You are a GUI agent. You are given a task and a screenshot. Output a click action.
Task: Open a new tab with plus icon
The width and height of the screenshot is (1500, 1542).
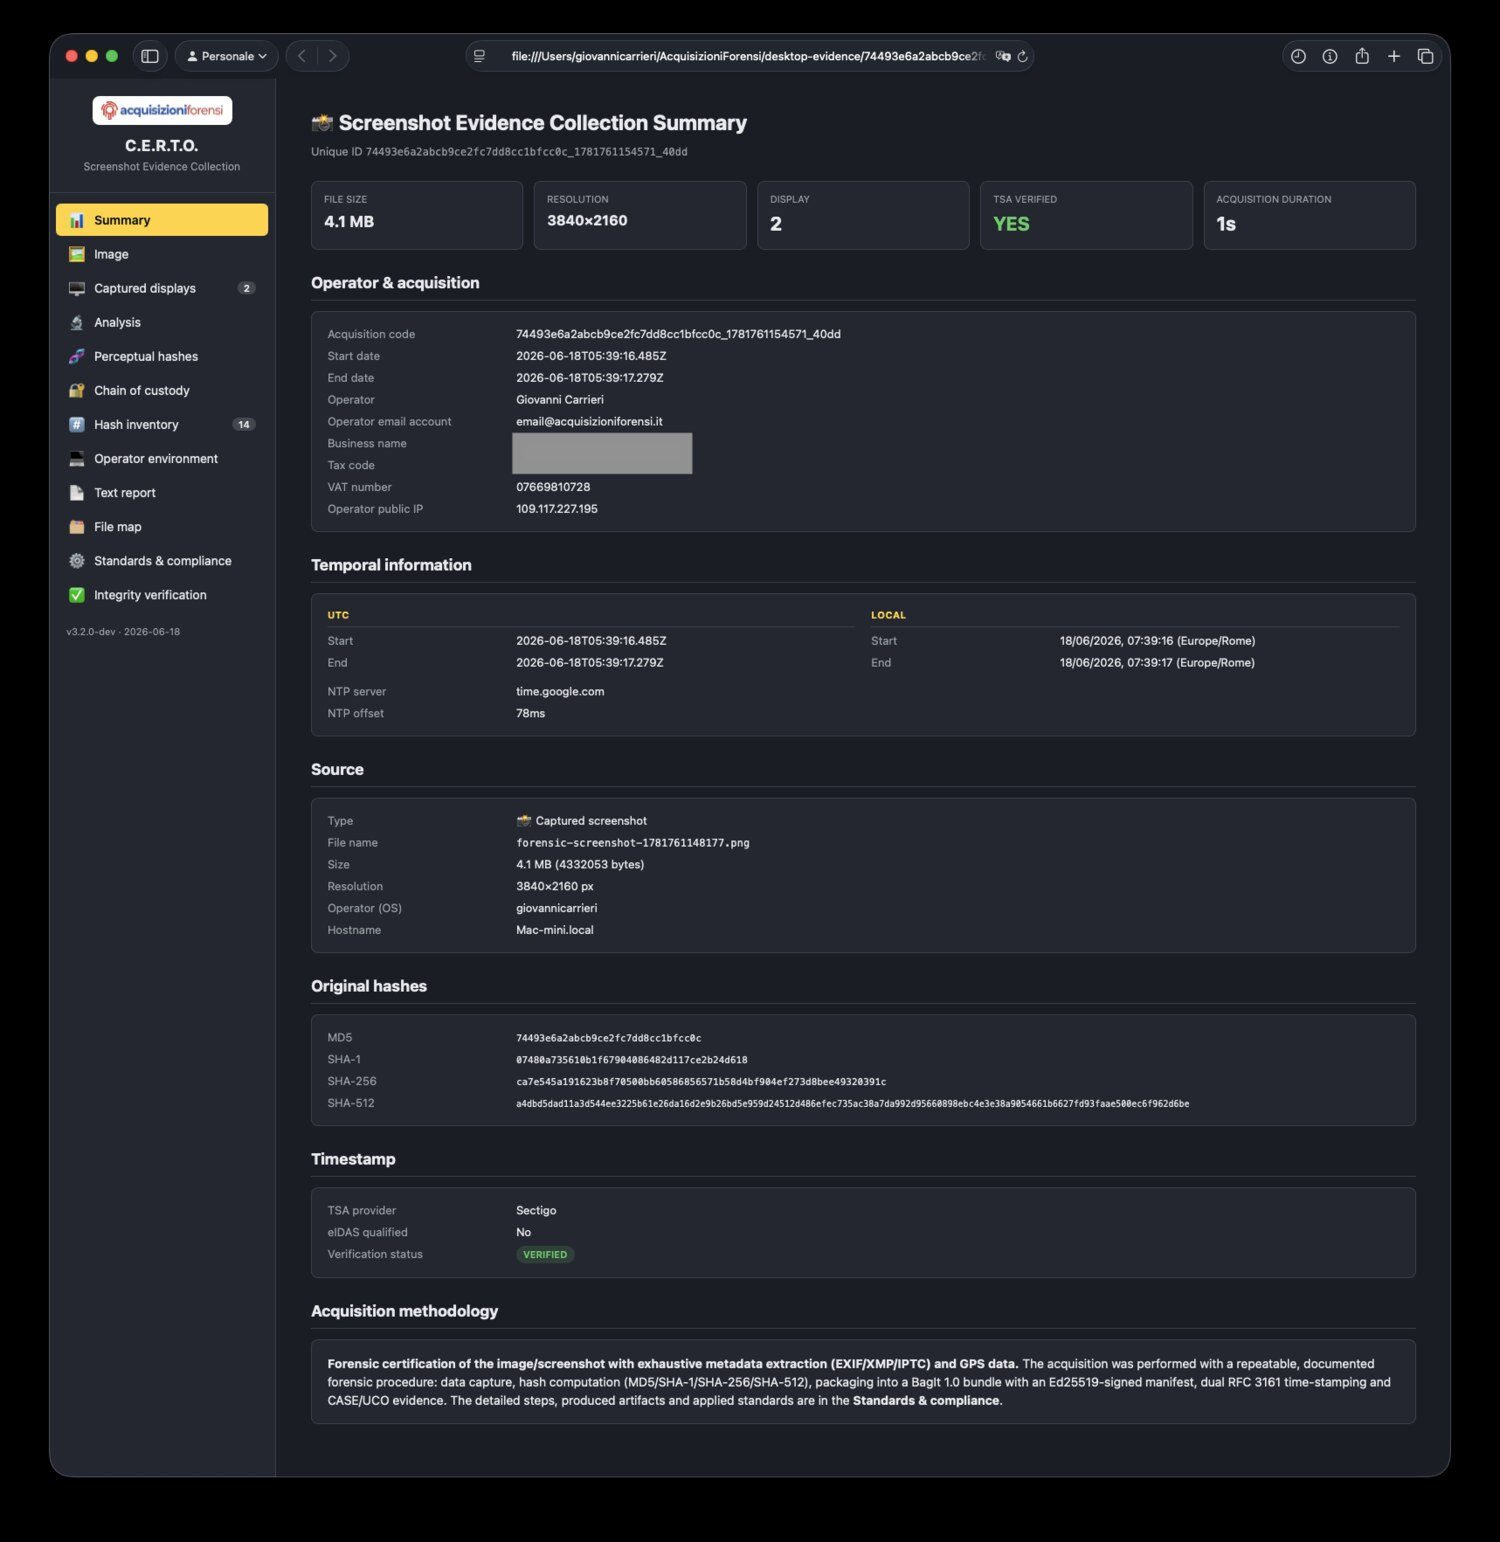(1394, 56)
